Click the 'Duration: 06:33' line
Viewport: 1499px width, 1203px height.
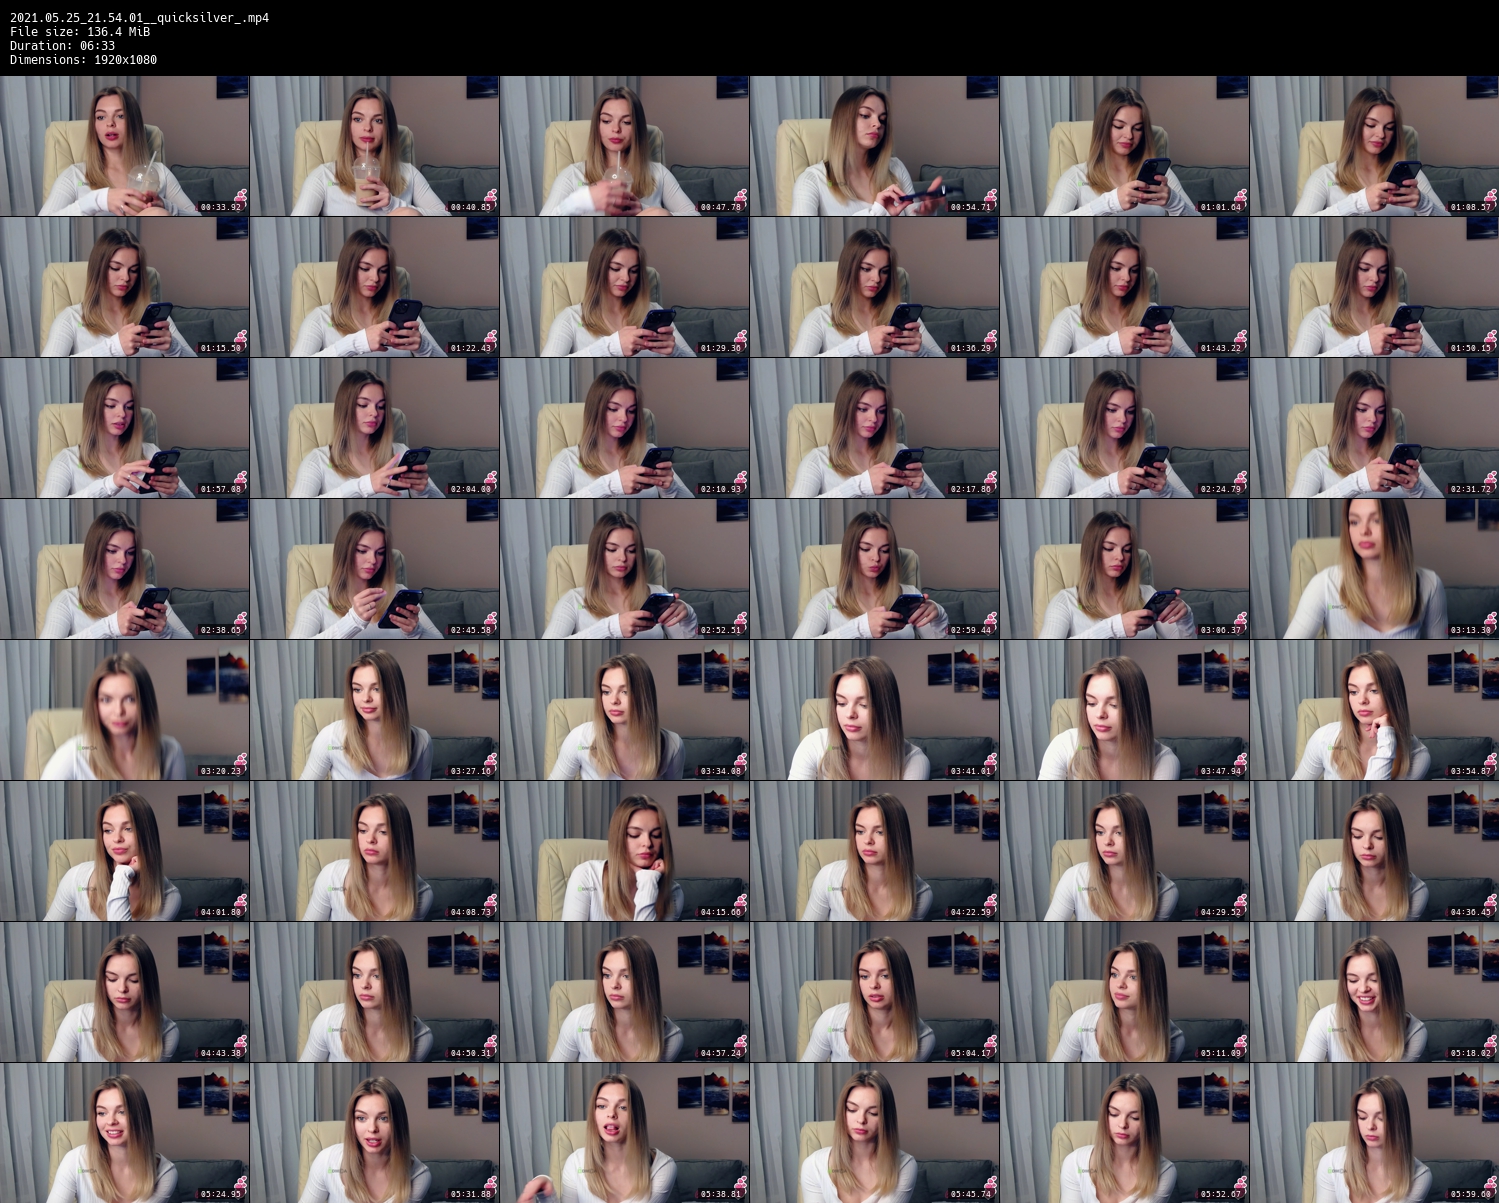(62, 46)
